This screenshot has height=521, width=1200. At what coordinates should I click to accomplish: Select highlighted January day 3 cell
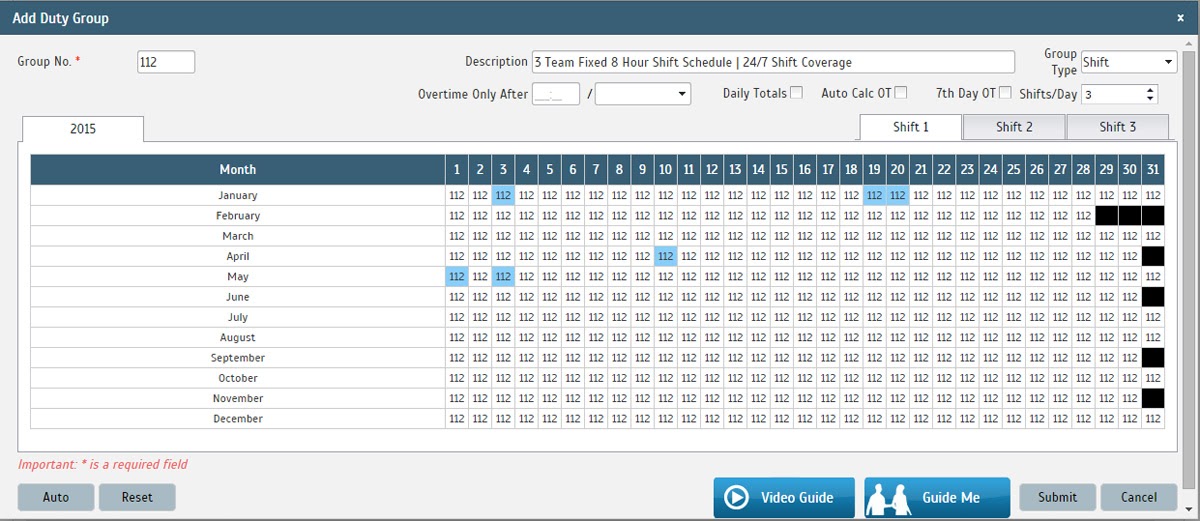(x=503, y=196)
